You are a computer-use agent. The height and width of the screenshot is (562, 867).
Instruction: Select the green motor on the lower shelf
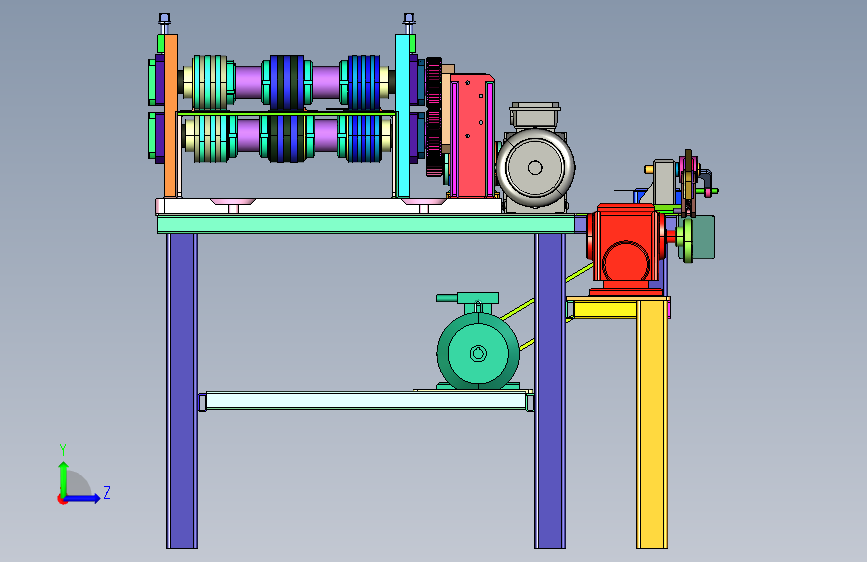click(478, 352)
